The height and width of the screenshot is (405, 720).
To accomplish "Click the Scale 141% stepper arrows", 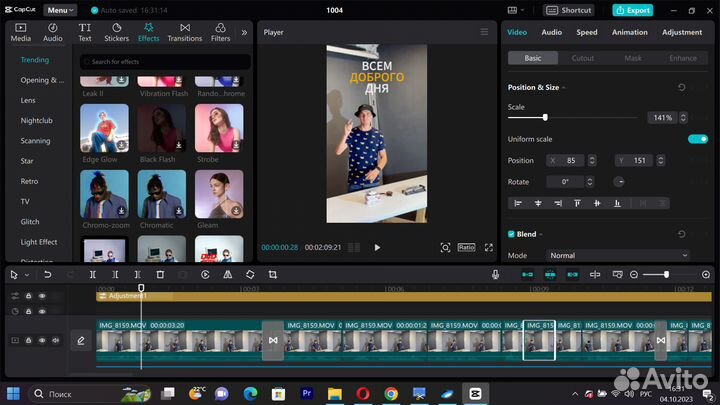I will click(683, 118).
